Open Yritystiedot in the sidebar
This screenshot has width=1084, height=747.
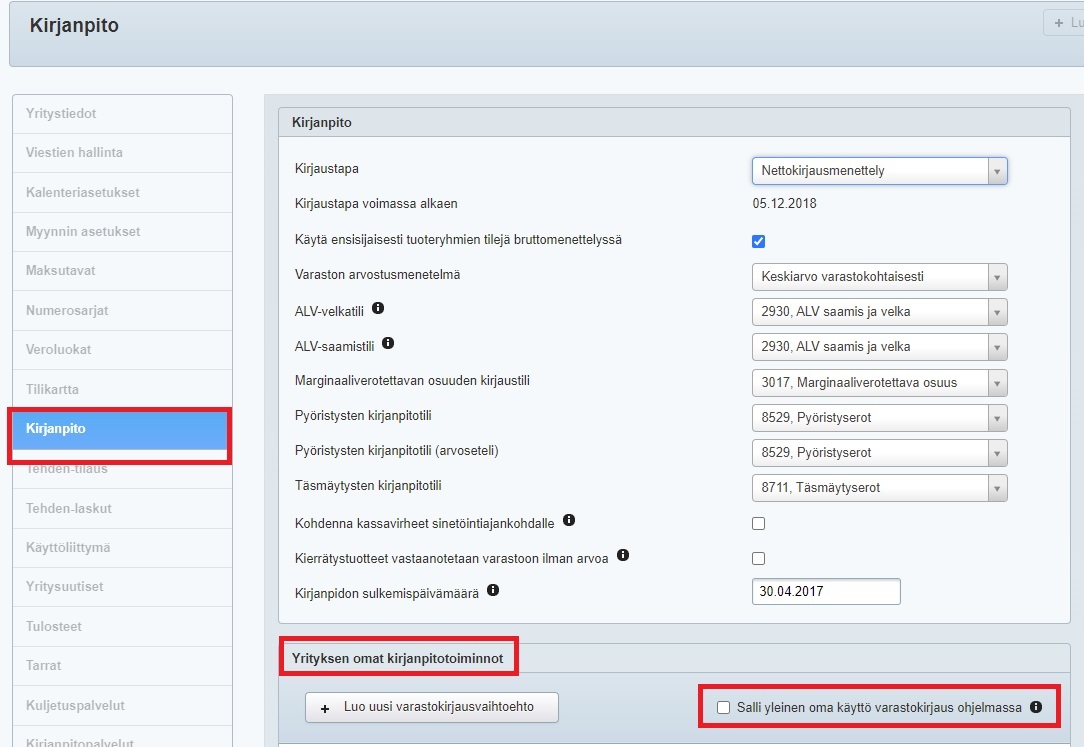point(61,114)
